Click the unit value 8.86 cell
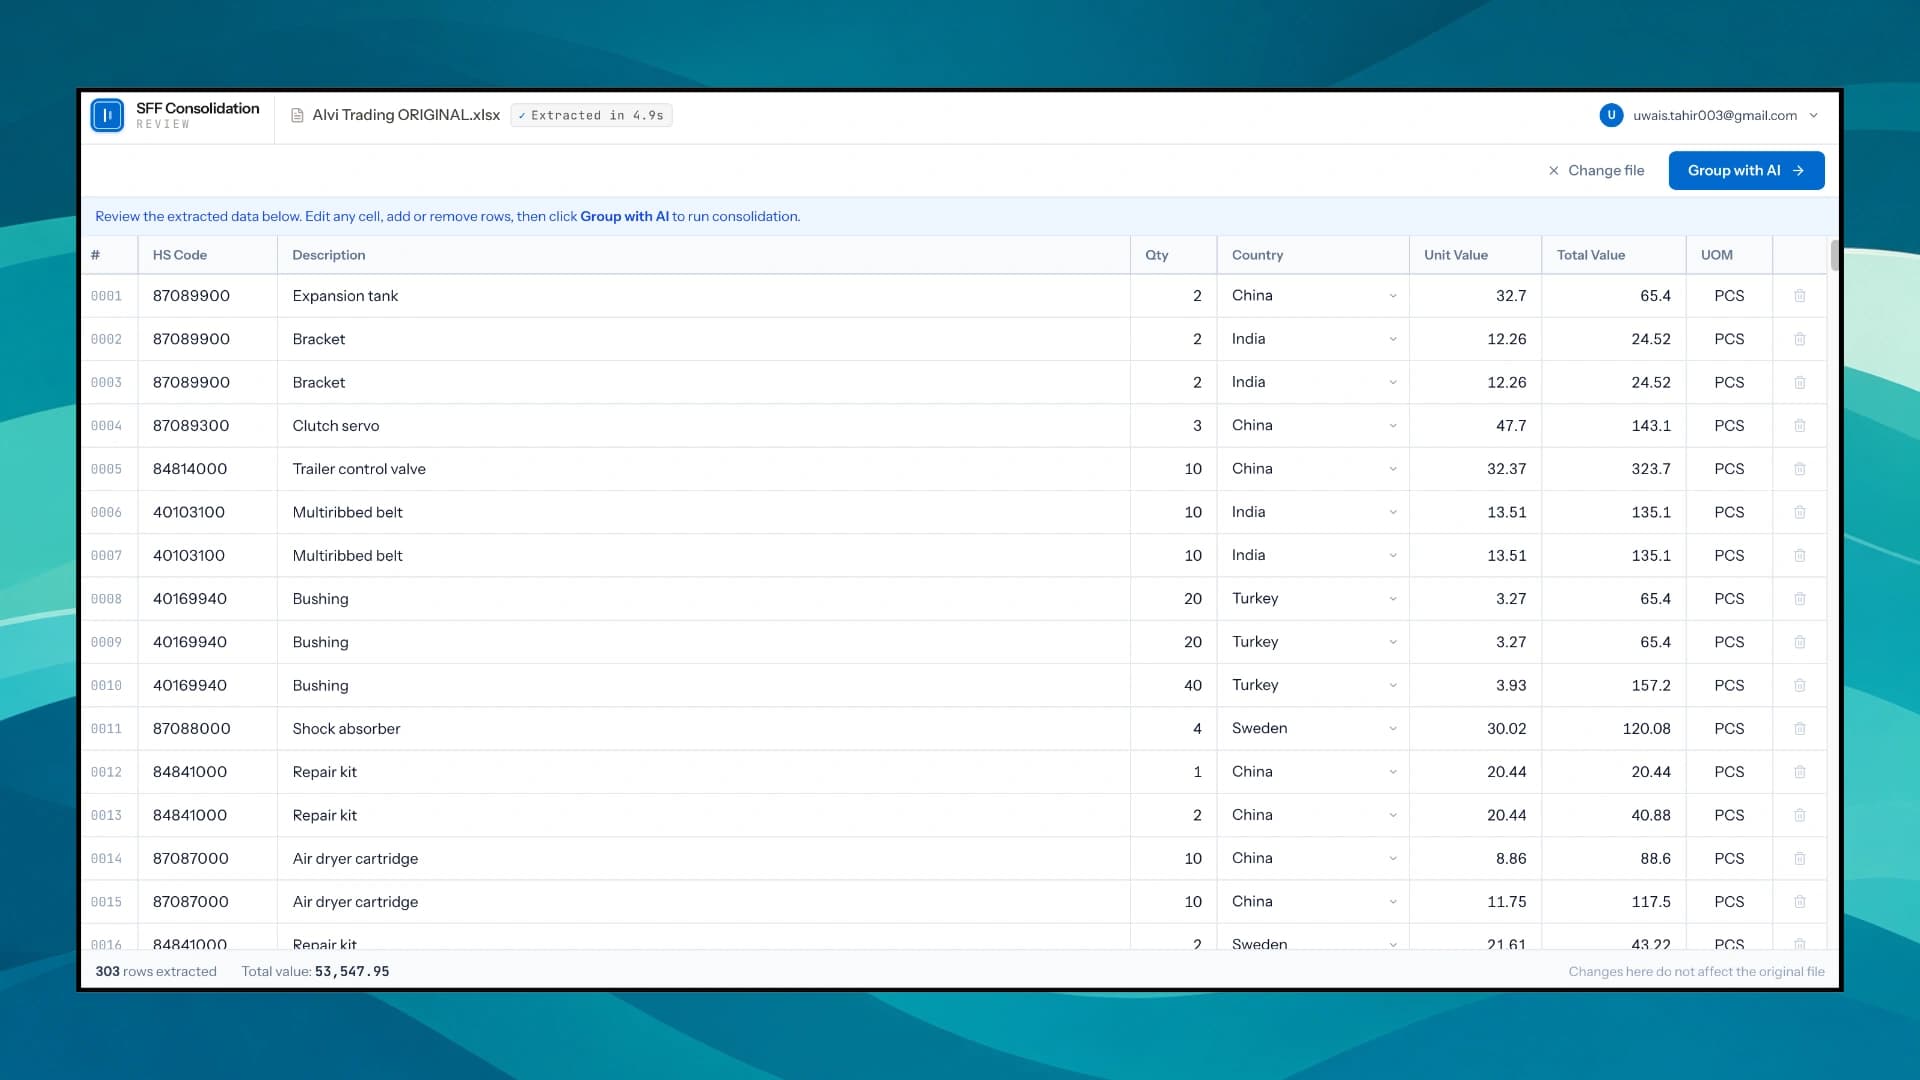Viewport: 1920px width, 1080px height. [1476, 858]
